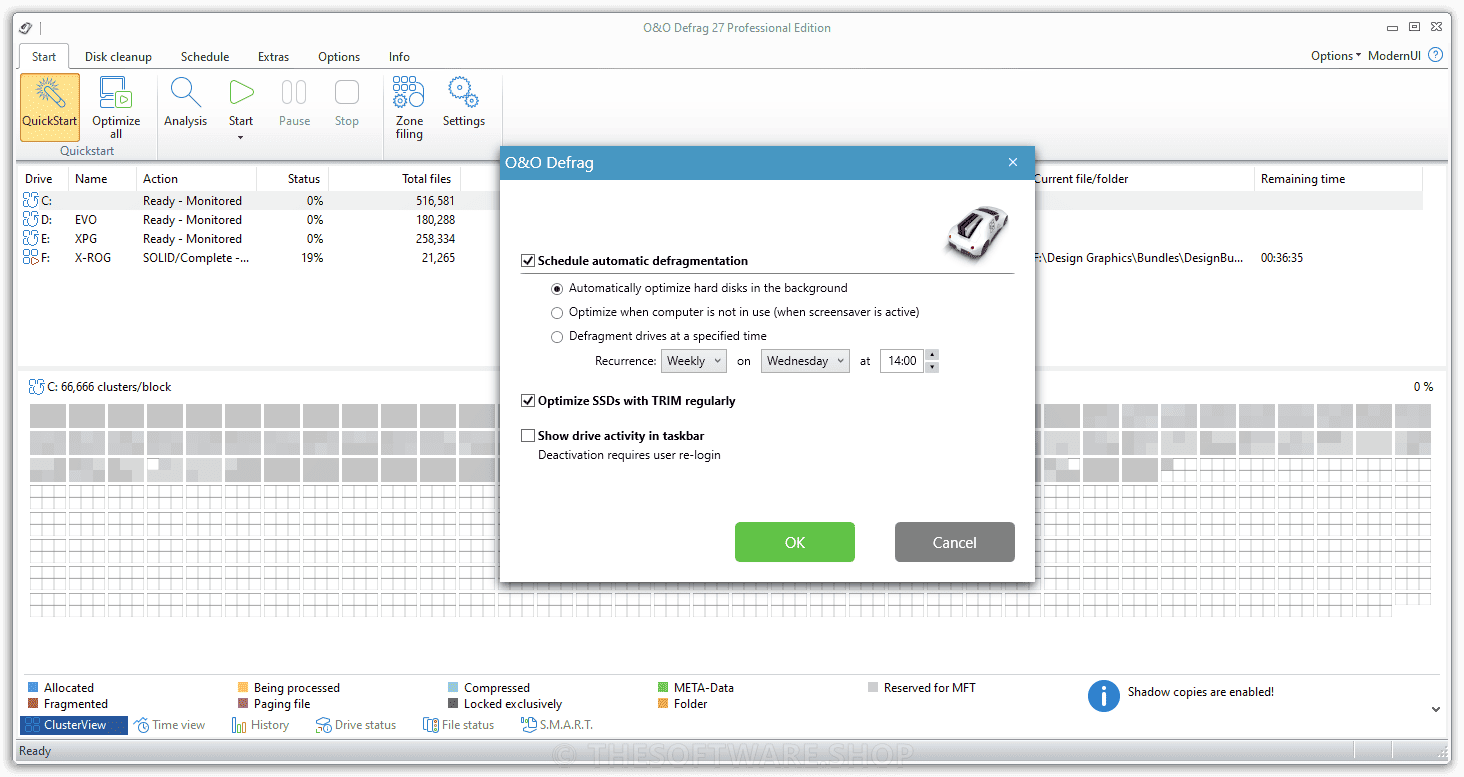Click the drive E: icon in the list
1464x777 pixels.
[30, 239]
